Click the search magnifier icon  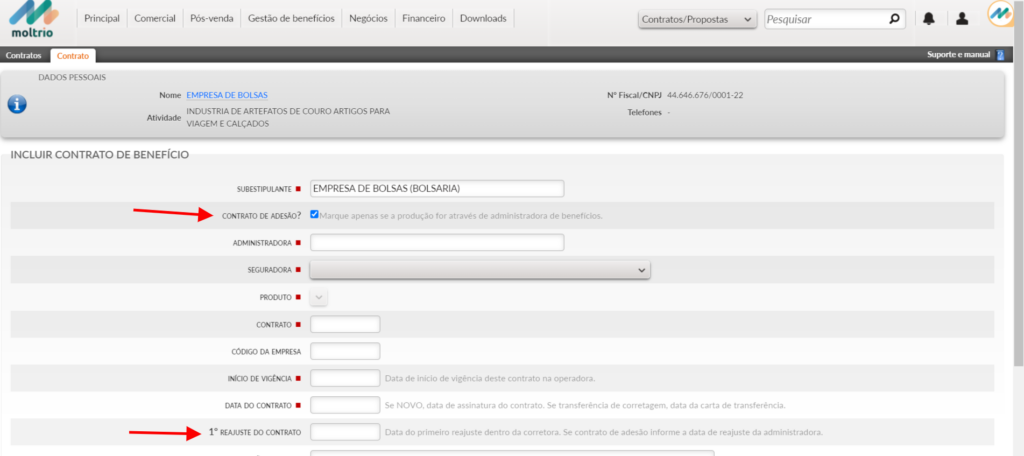894,19
